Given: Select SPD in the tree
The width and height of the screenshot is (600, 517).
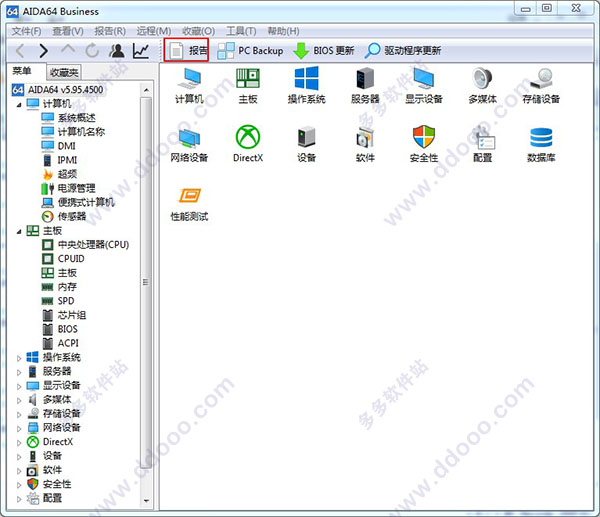Looking at the screenshot, I should click(58, 301).
